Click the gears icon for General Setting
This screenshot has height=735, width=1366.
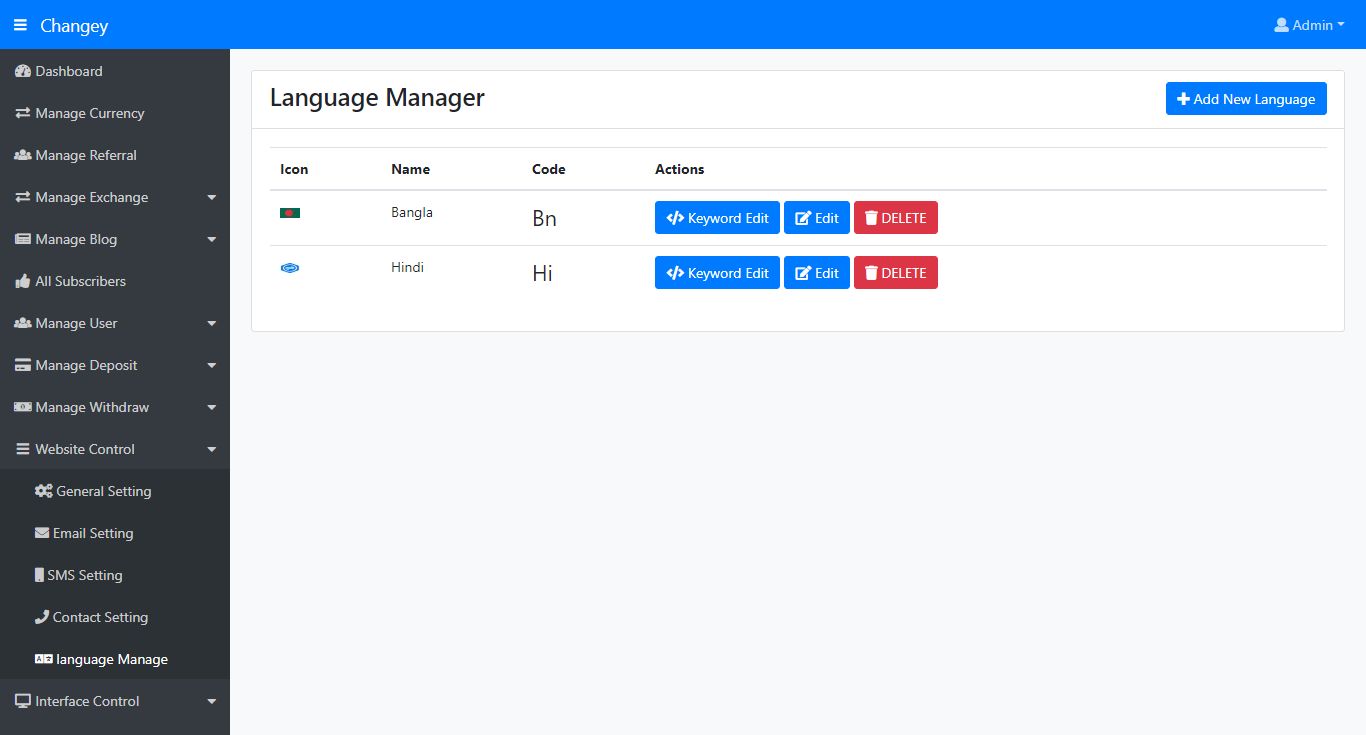click(x=43, y=491)
